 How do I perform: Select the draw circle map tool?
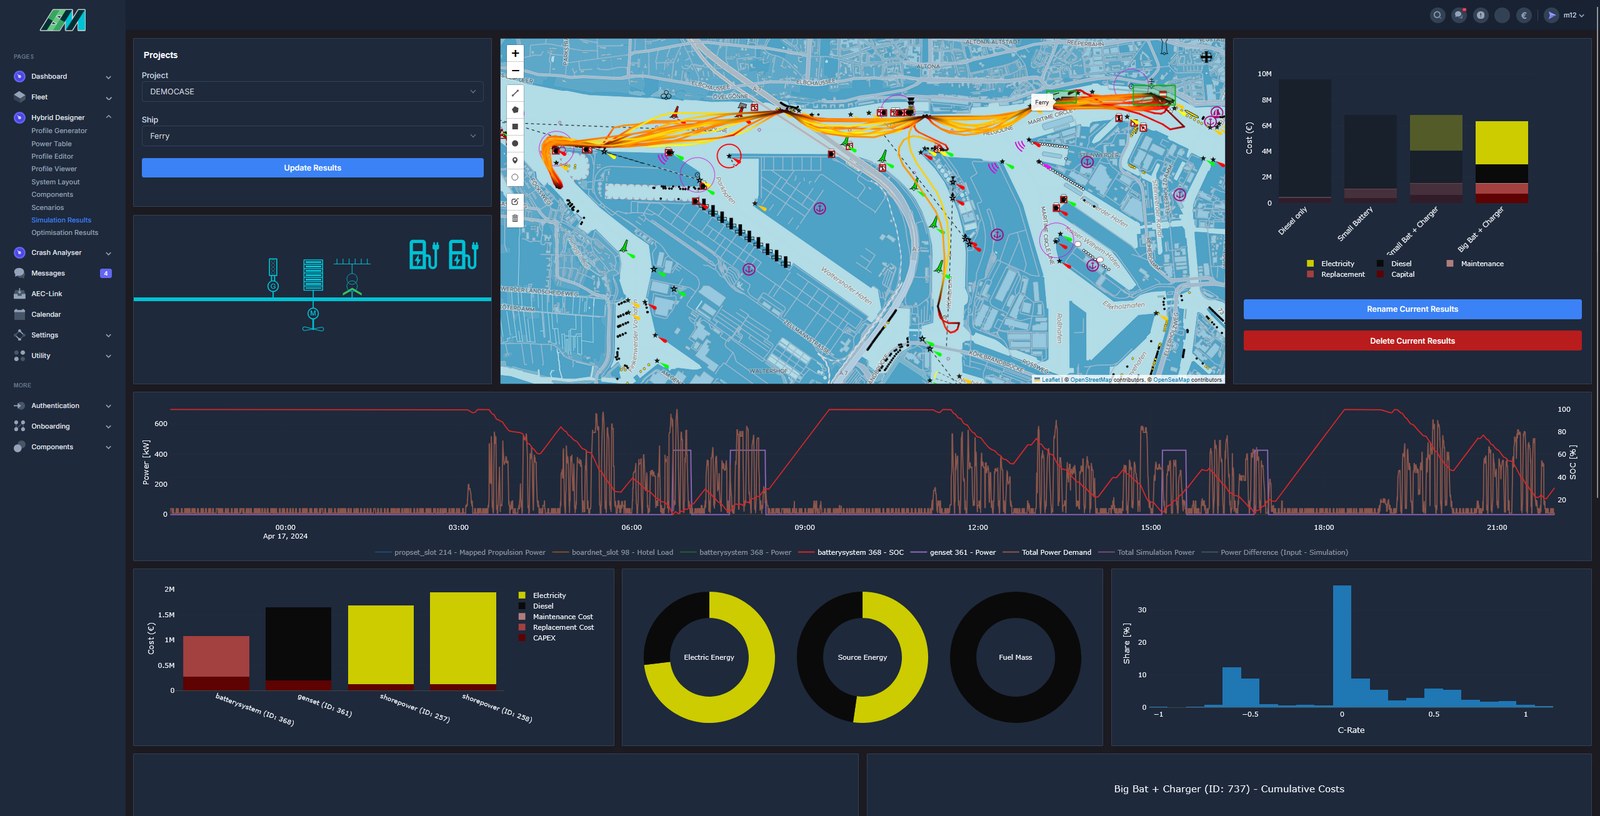(x=515, y=143)
